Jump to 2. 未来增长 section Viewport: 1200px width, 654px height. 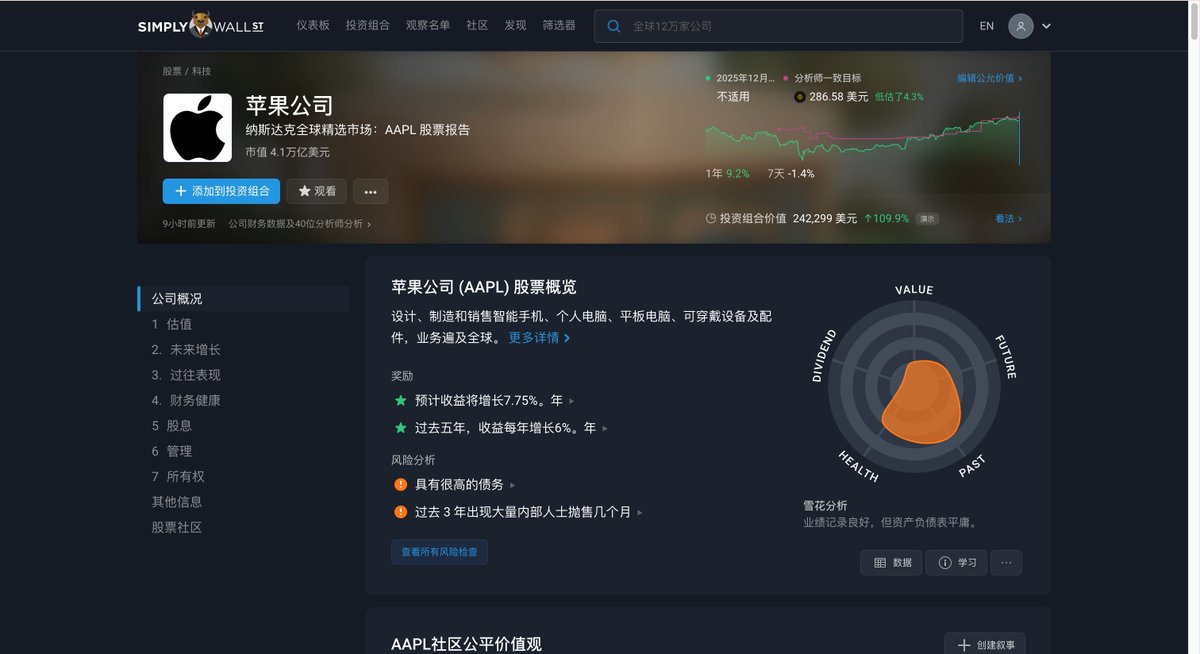coord(186,350)
